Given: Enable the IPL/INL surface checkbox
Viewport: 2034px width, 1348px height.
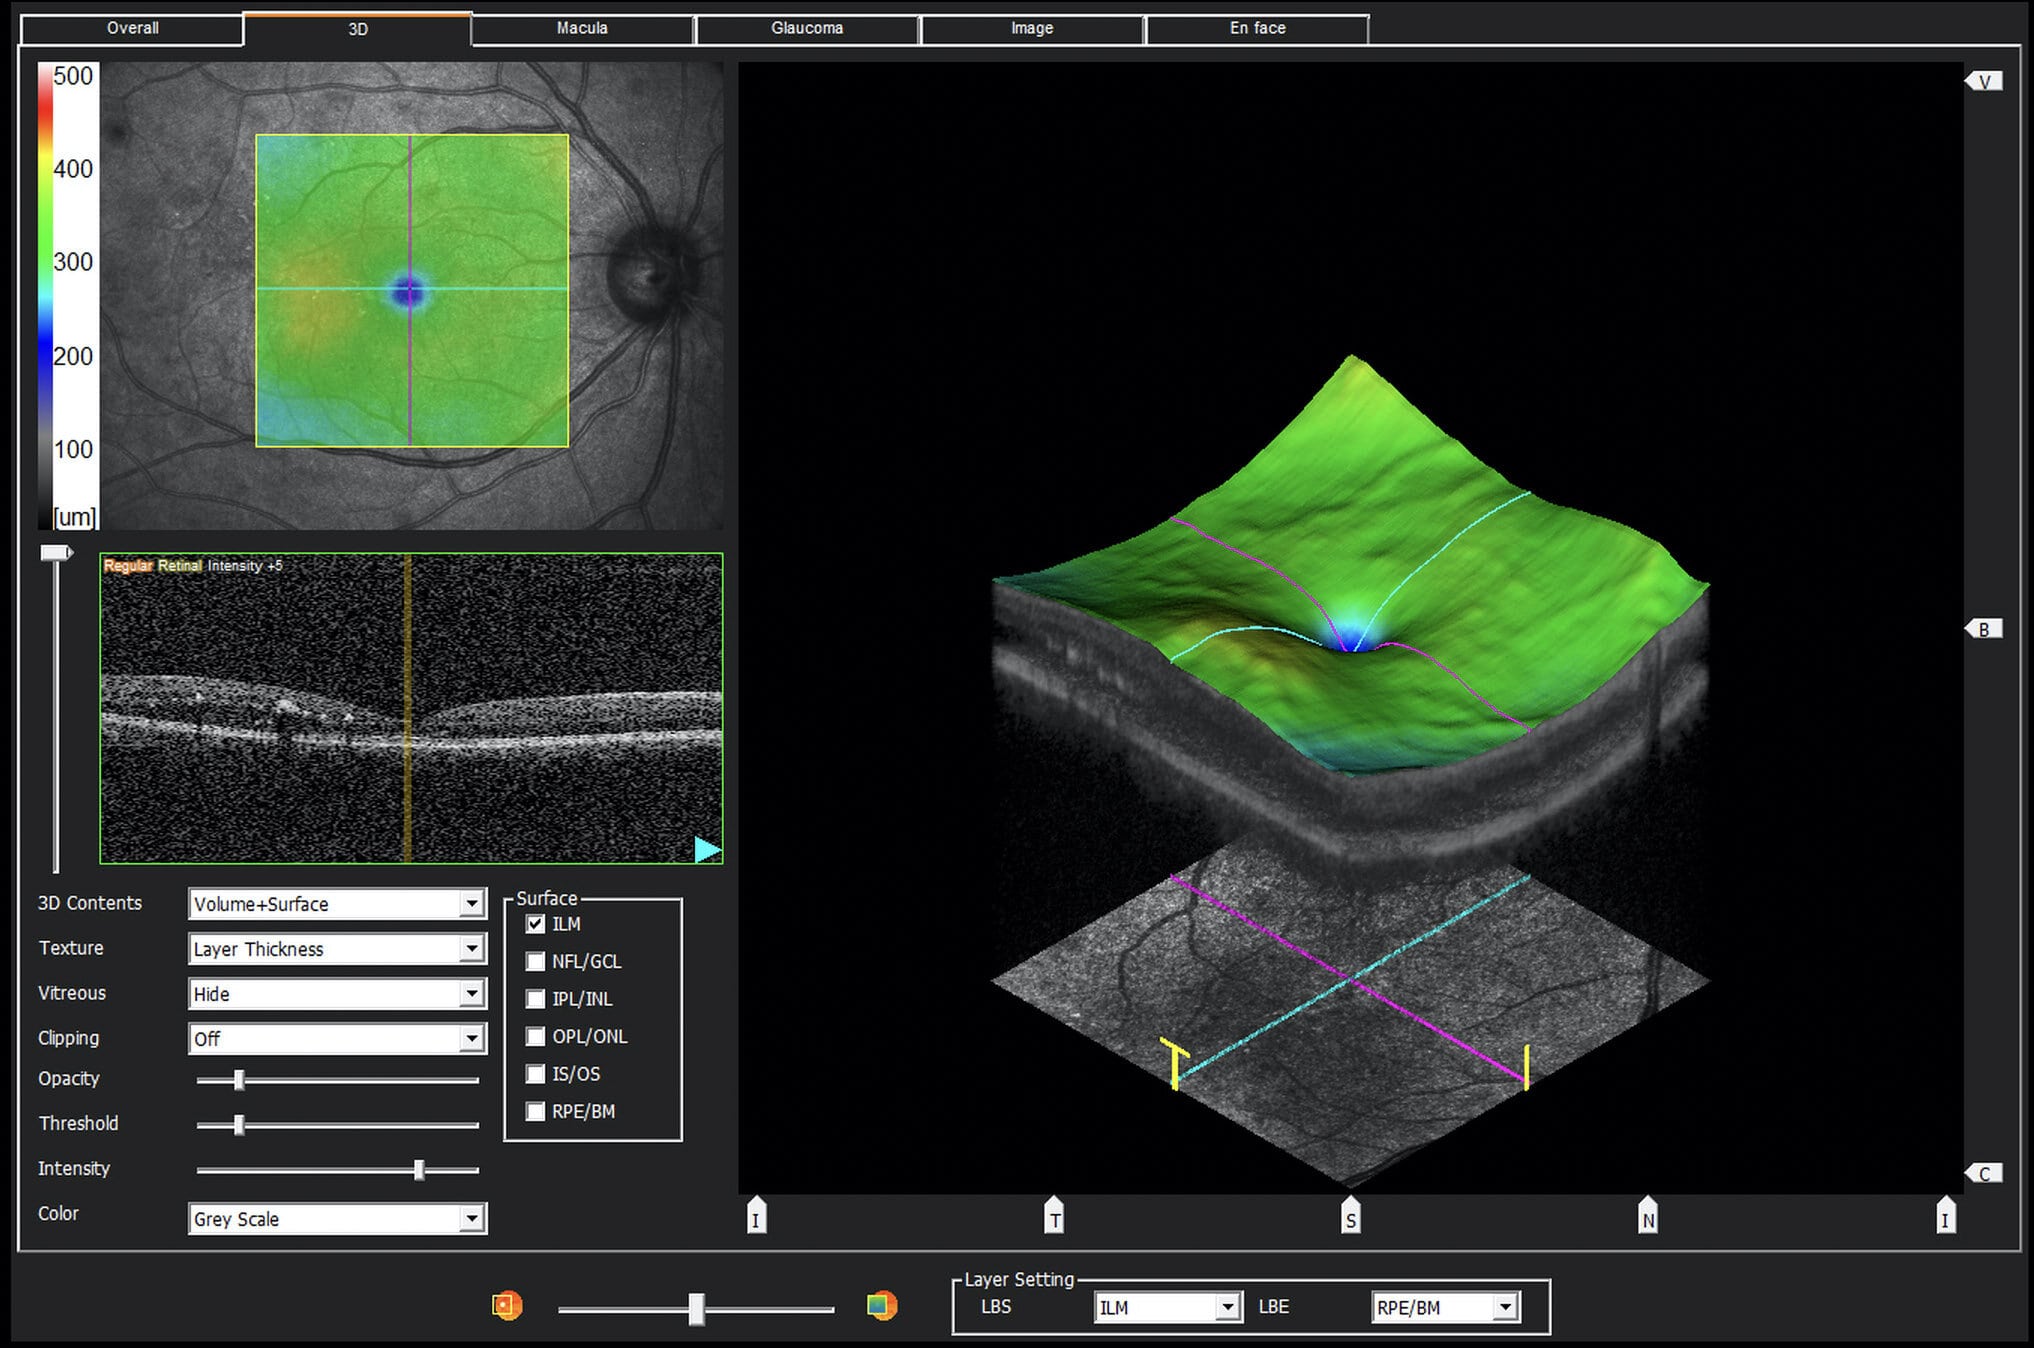Looking at the screenshot, I should (536, 999).
